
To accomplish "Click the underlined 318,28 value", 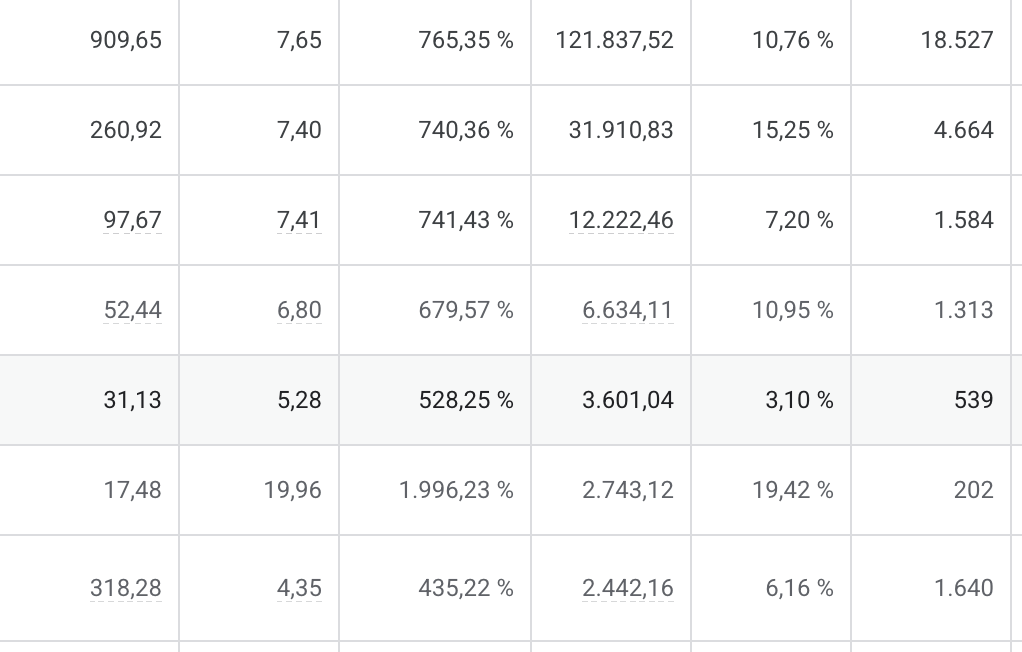I will tap(126, 588).
